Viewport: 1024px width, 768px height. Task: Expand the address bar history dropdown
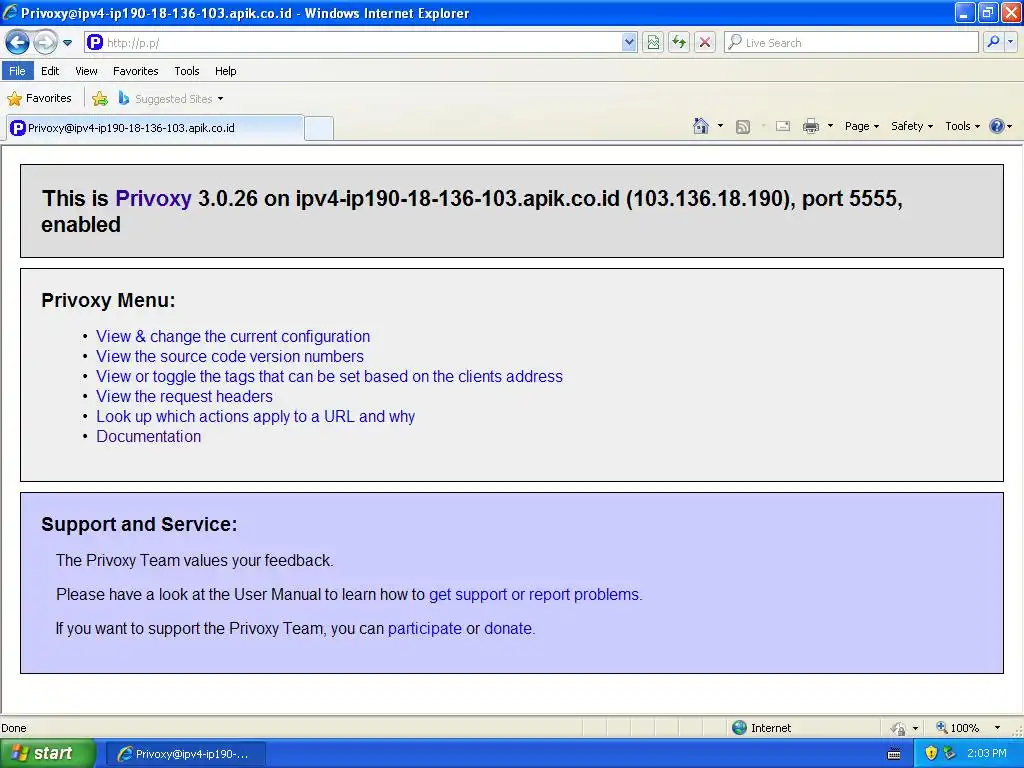point(629,42)
